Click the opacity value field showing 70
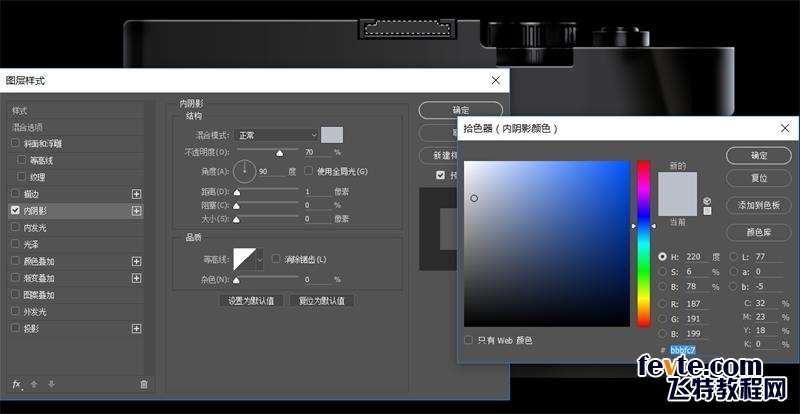Screen dimensions: 800x414 [317, 152]
